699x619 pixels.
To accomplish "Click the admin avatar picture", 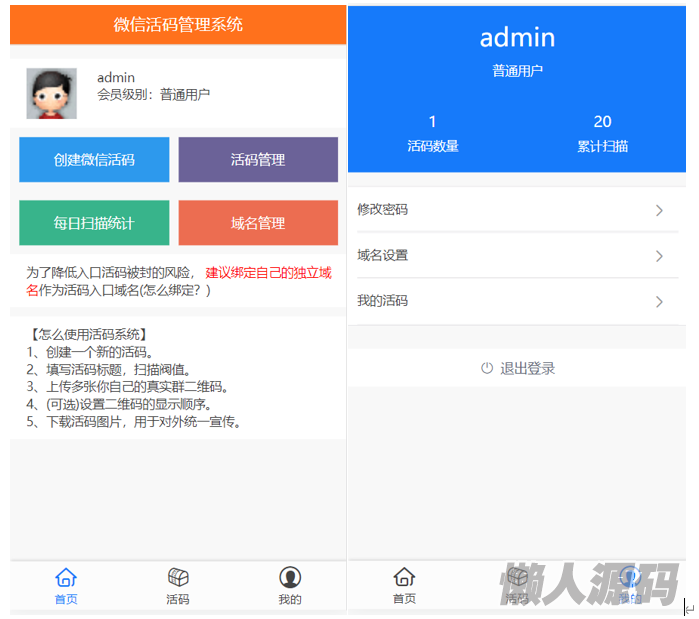I will tap(51, 94).
